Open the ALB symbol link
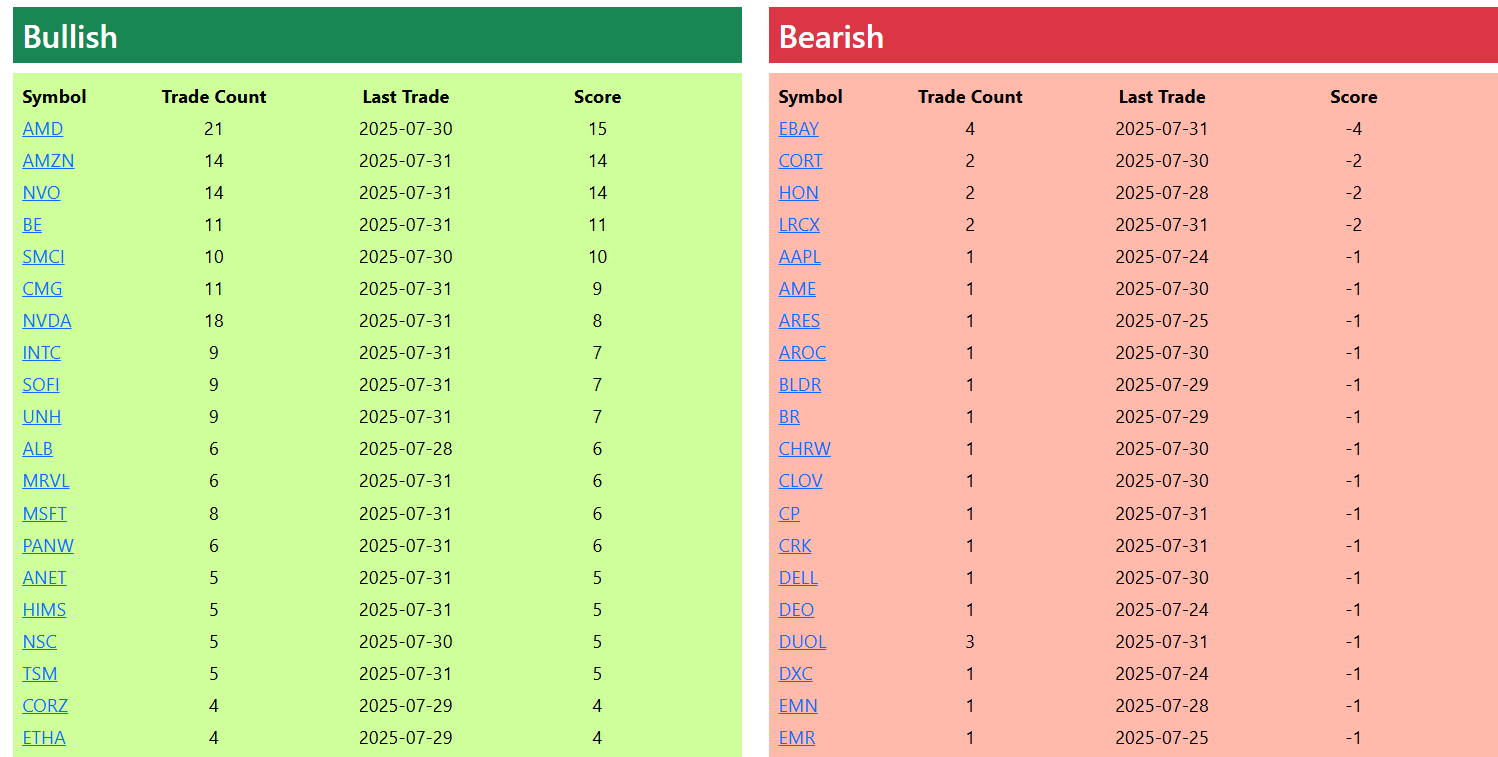Screen dimensions: 1498x757 point(38,449)
